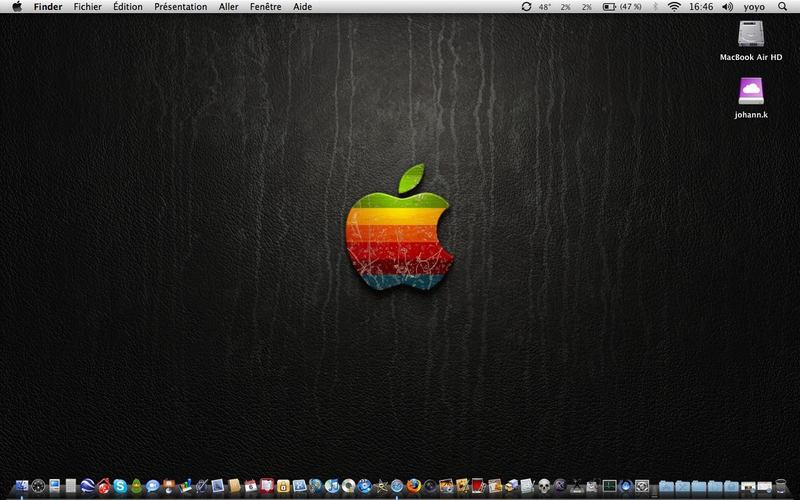The image size is (800, 500).
Task: Click the battery 47% indicator
Action: click(622, 7)
